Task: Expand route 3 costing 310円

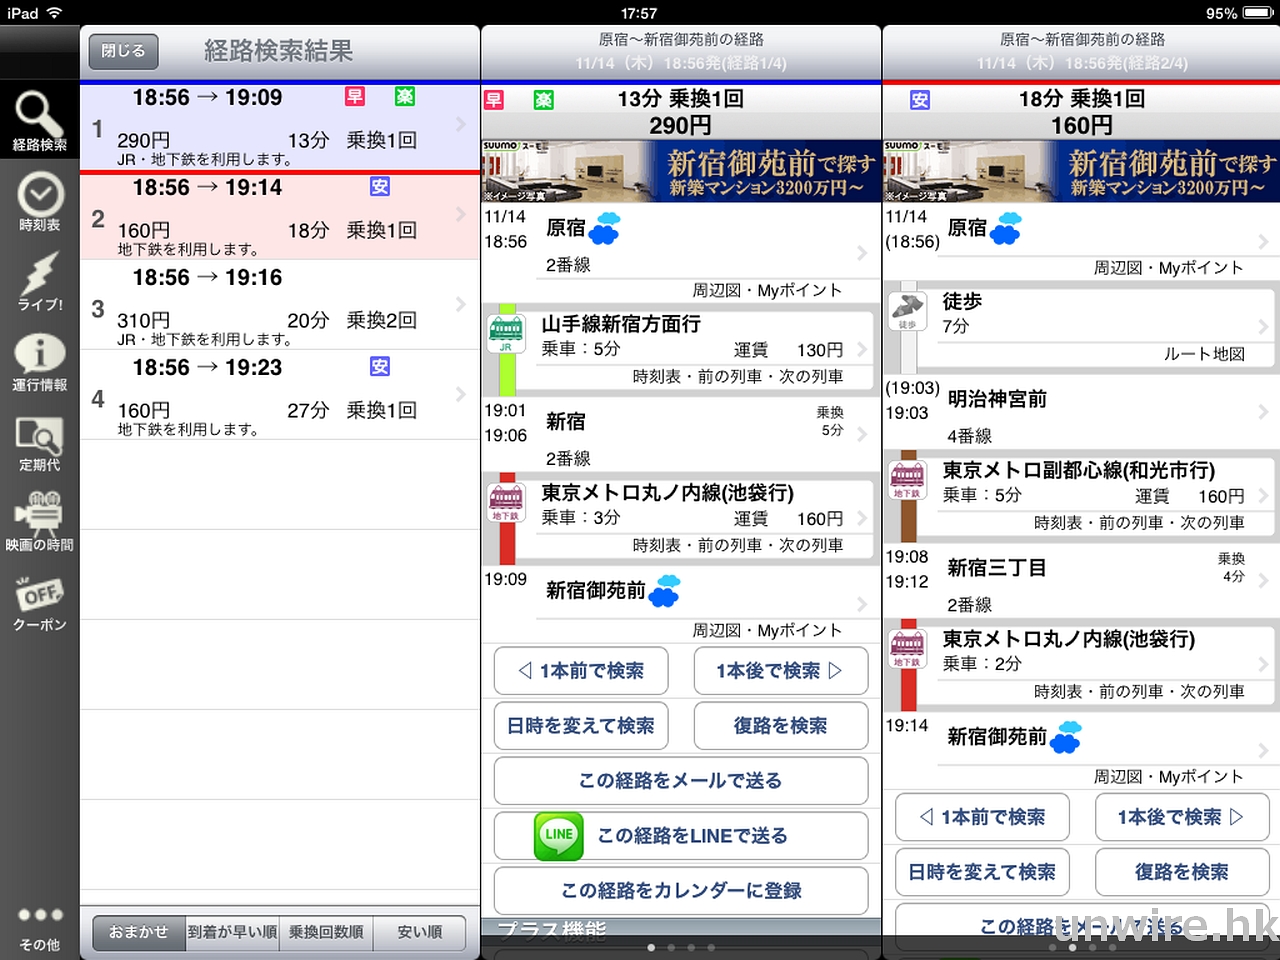Action: coord(279,305)
